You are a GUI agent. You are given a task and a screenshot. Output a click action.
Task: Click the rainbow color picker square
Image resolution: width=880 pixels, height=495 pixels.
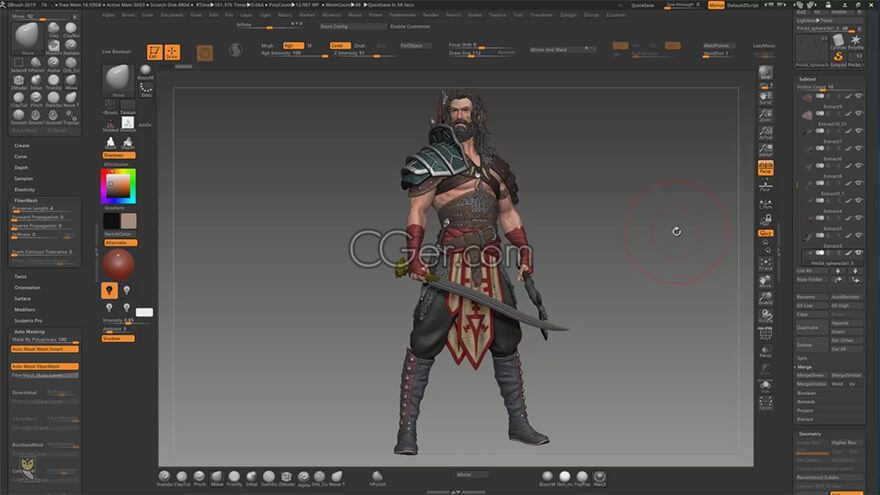tap(118, 186)
